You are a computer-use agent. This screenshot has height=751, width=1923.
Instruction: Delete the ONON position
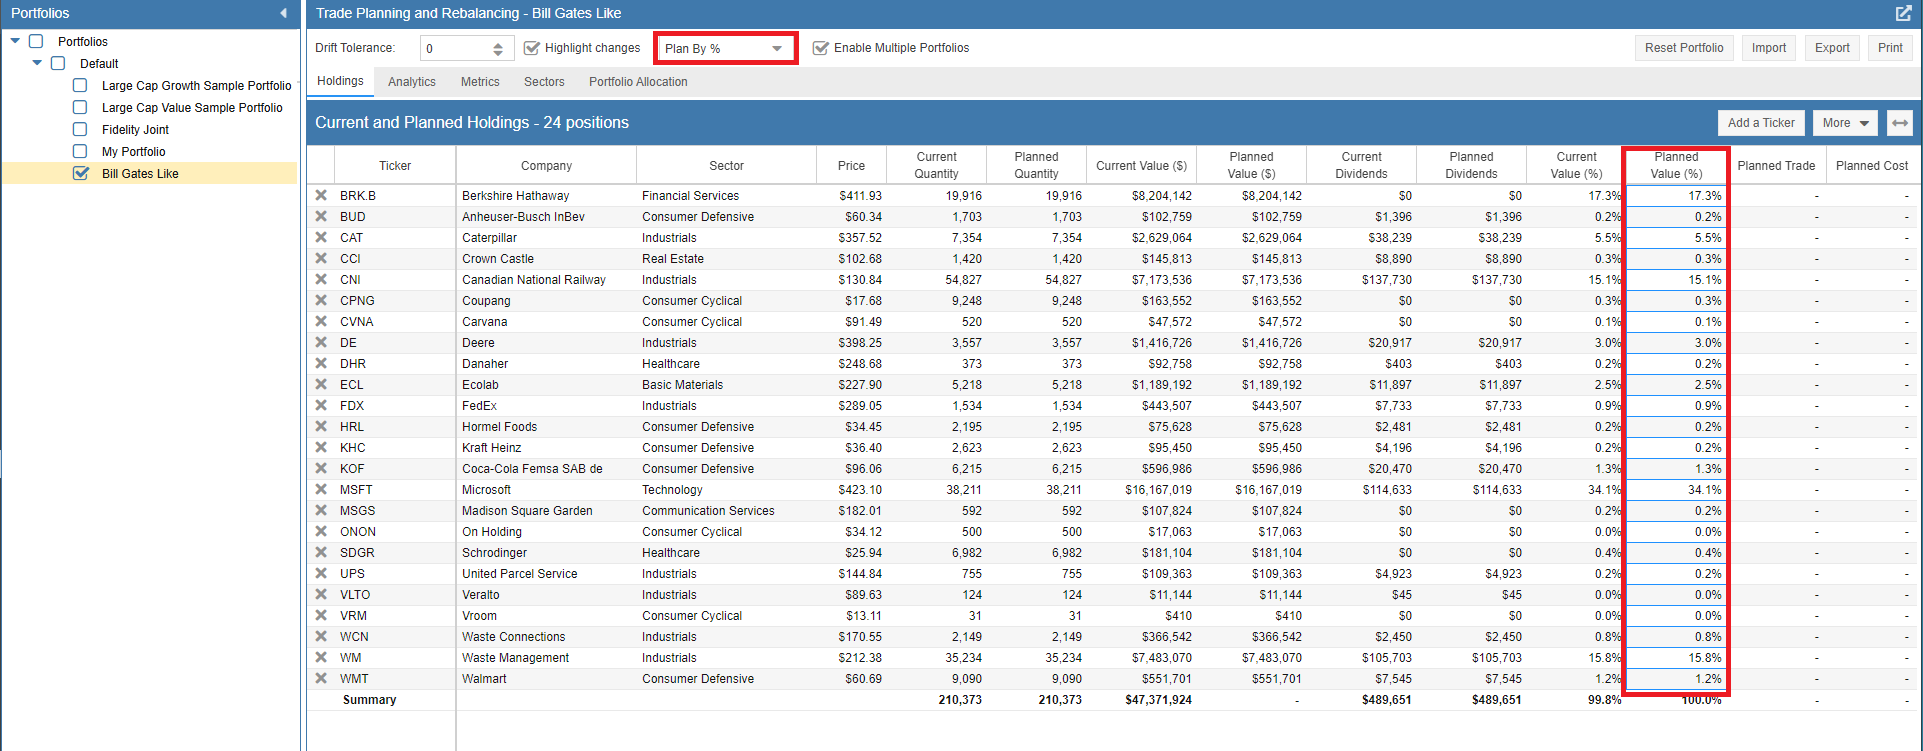click(321, 531)
